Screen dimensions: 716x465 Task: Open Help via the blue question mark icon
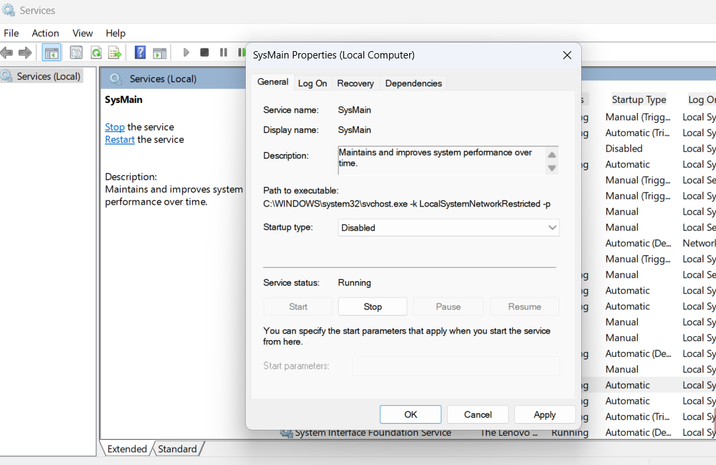click(x=140, y=53)
